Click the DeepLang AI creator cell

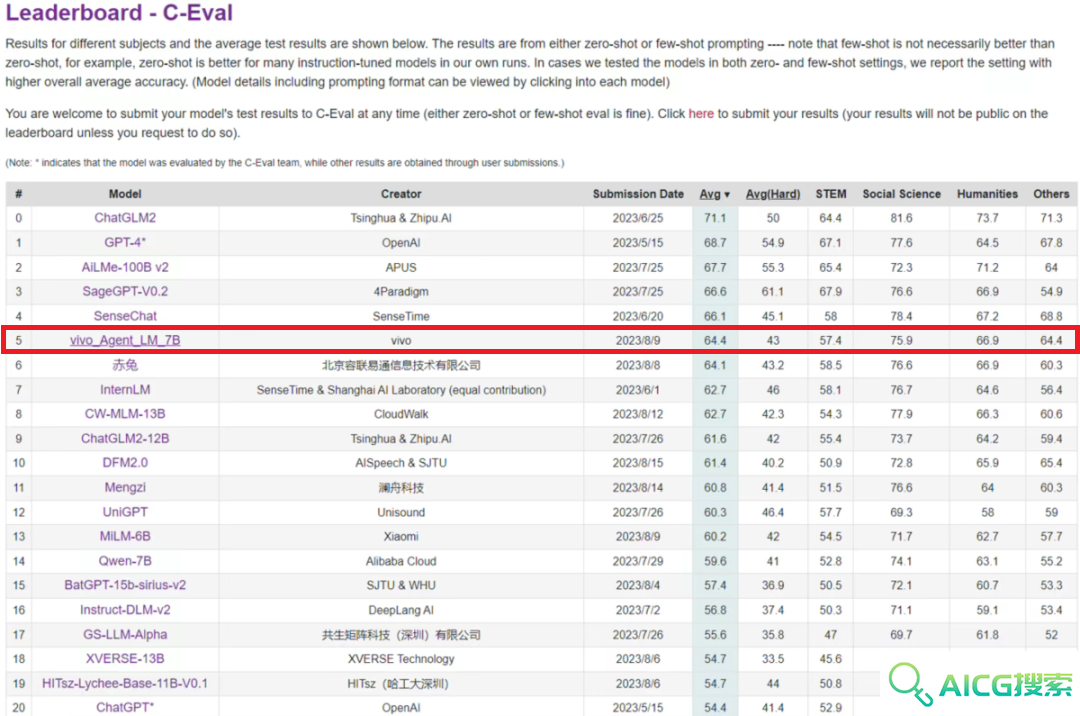(401, 610)
